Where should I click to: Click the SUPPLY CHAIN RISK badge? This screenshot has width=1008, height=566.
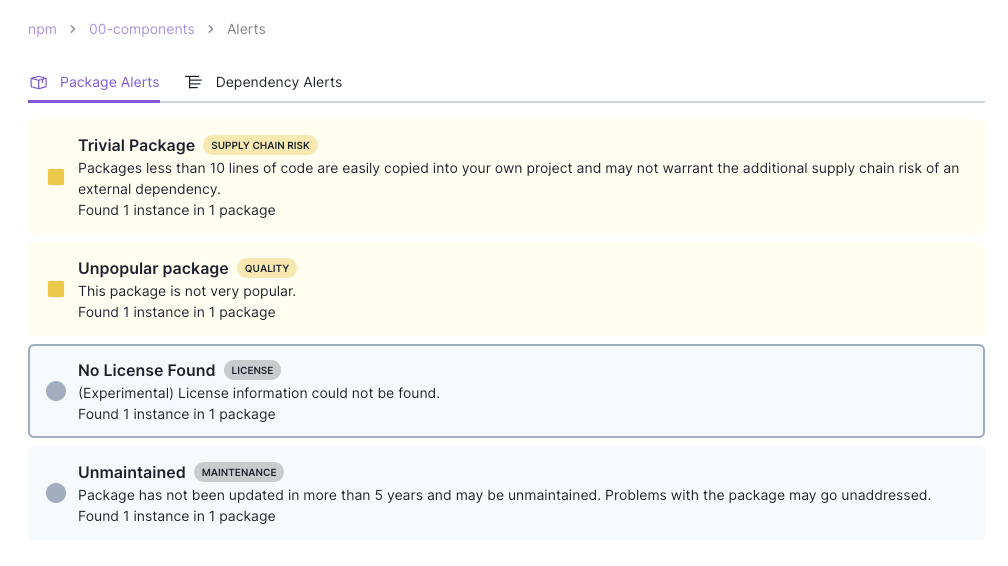260,146
